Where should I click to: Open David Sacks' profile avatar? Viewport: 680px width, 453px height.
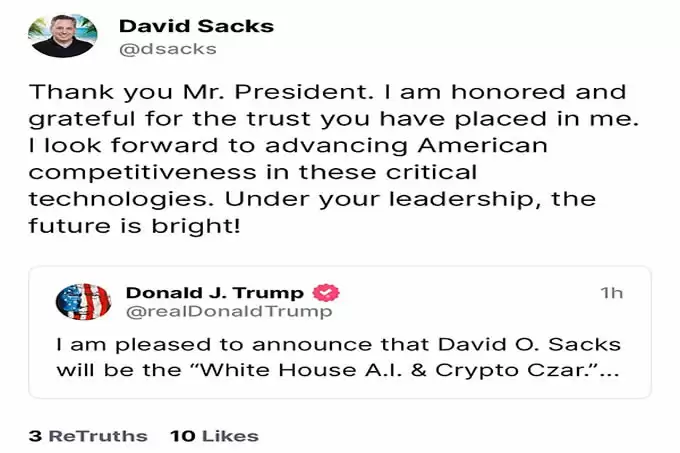point(63,36)
